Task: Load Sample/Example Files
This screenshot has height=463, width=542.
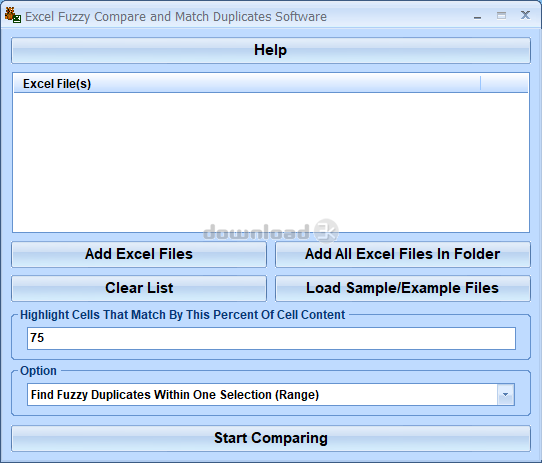Action: (x=403, y=288)
